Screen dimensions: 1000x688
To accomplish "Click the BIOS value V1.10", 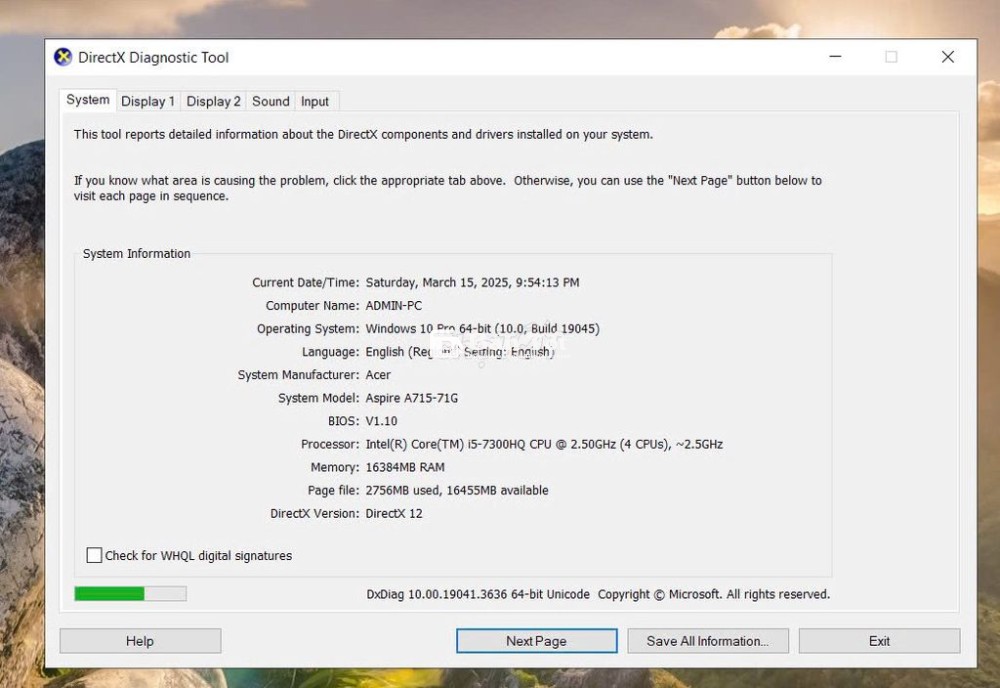I will pyautogui.click(x=381, y=421).
